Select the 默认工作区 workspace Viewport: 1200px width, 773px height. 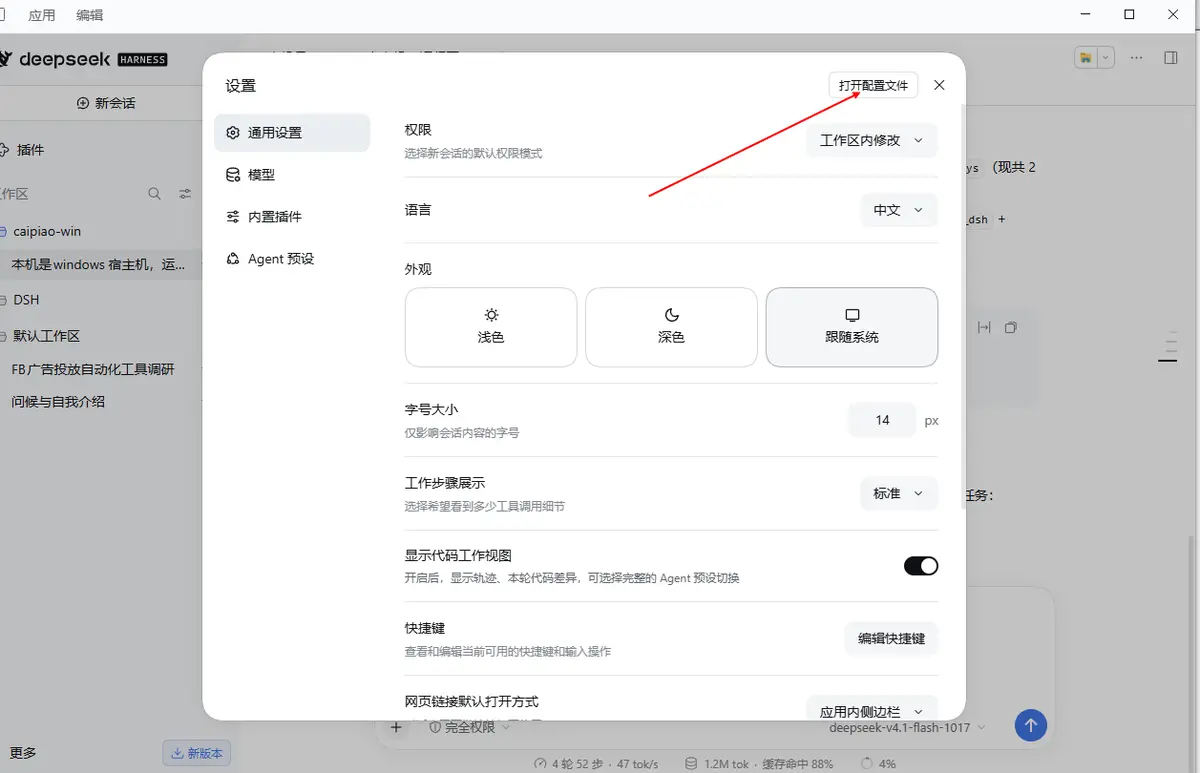[x=46, y=336]
